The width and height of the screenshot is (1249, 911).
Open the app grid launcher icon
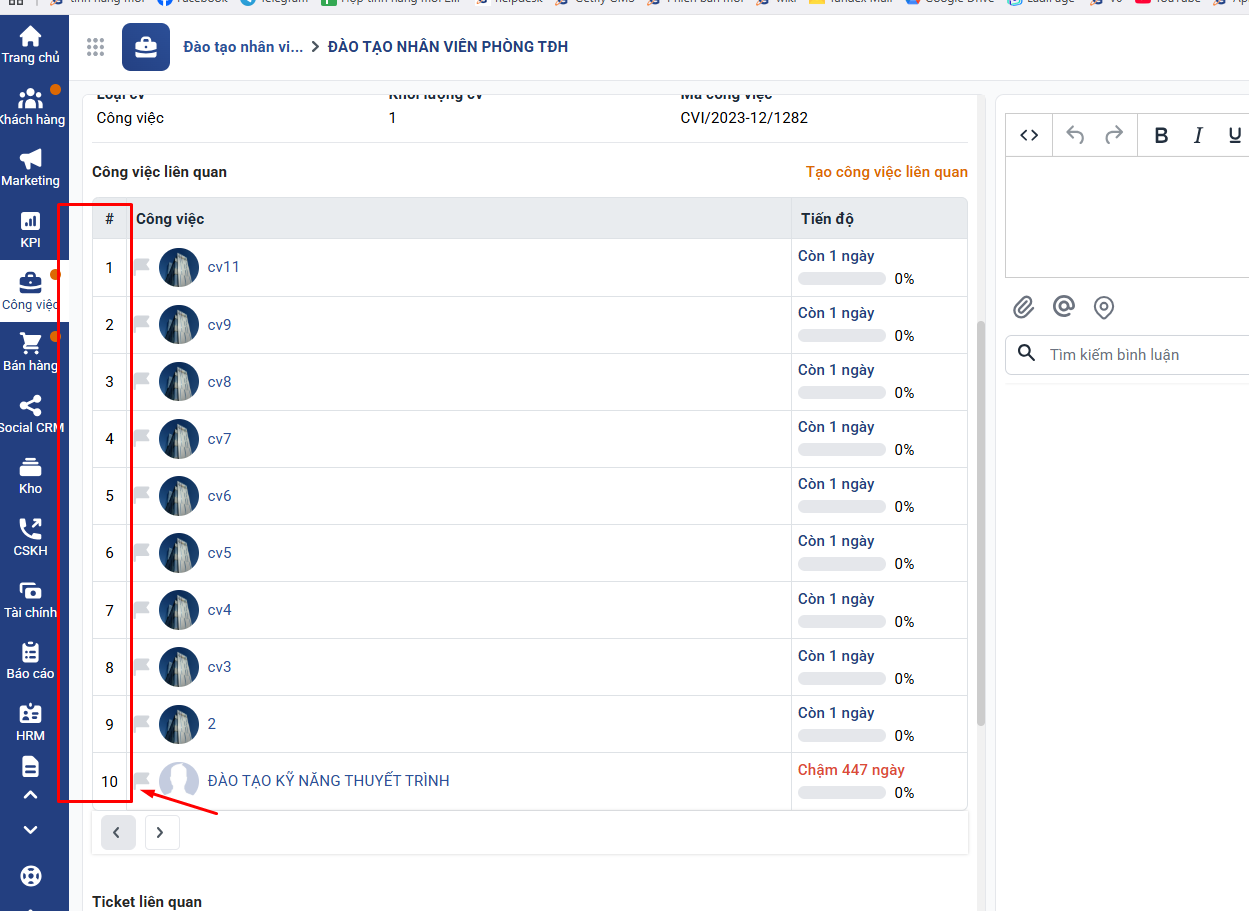click(x=96, y=47)
